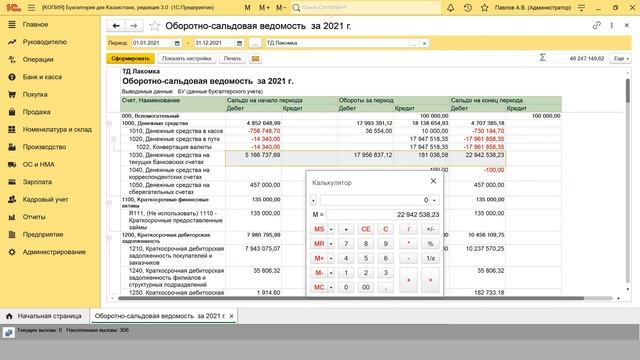Click the Сформировать button

point(131,58)
